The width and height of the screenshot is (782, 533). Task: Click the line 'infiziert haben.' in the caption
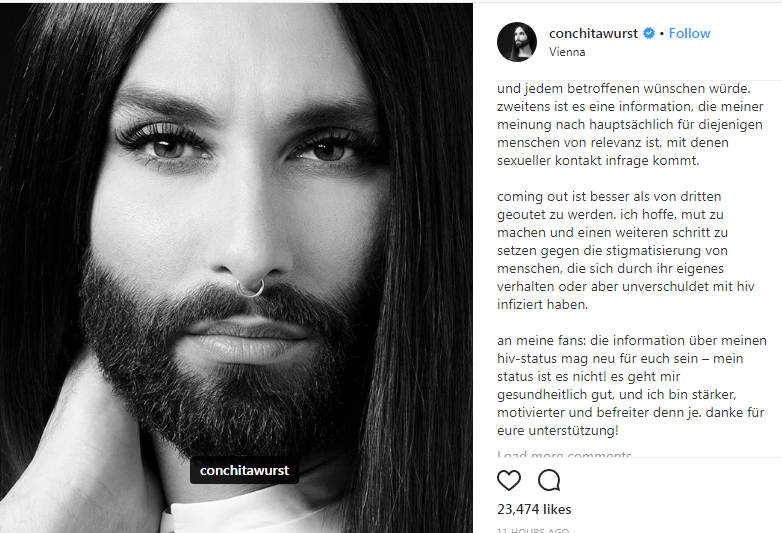(542, 305)
